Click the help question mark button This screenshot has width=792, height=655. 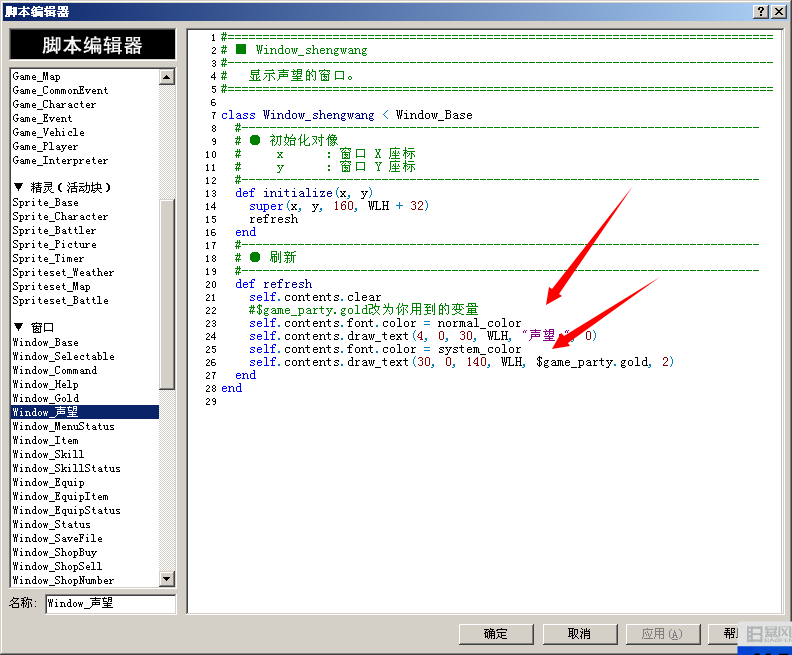click(x=761, y=11)
